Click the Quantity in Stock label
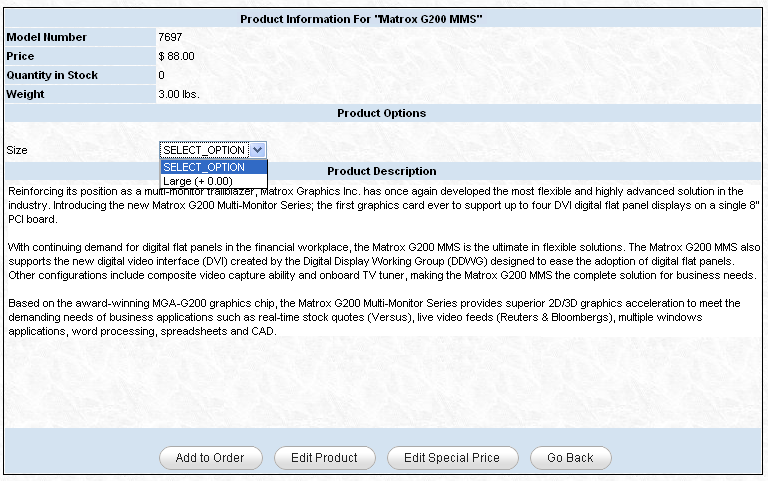This screenshot has width=768, height=481. pyautogui.click(x=52, y=75)
